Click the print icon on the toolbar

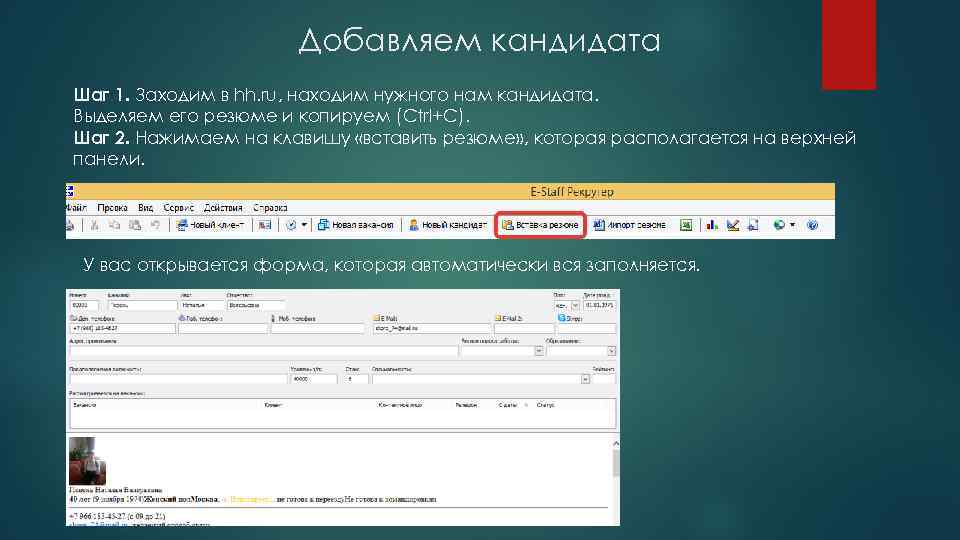pos(70,225)
